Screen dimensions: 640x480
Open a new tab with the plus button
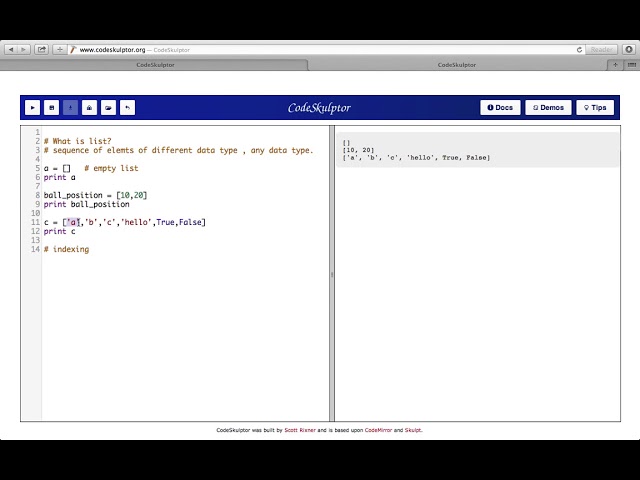pyautogui.click(x=615, y=65)
